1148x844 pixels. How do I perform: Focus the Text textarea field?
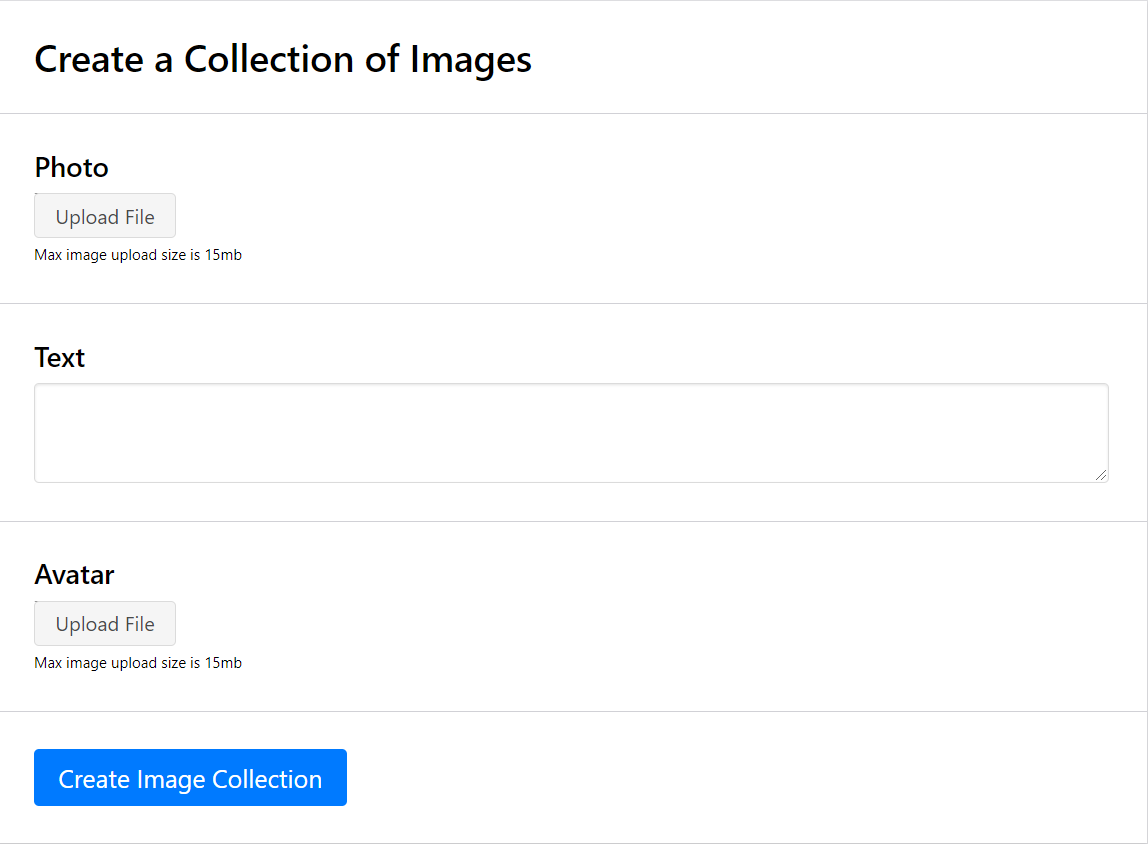571,433
